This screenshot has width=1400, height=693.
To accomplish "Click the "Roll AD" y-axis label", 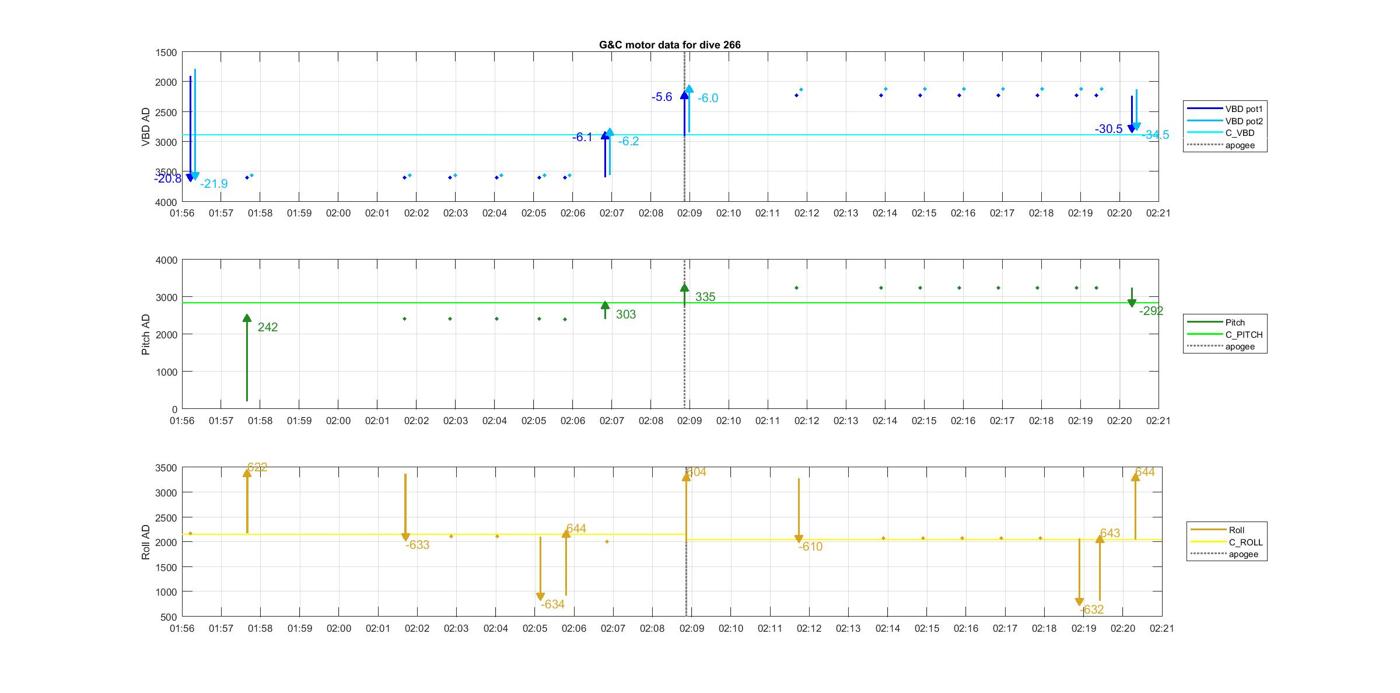I will [x=146, y=542].
